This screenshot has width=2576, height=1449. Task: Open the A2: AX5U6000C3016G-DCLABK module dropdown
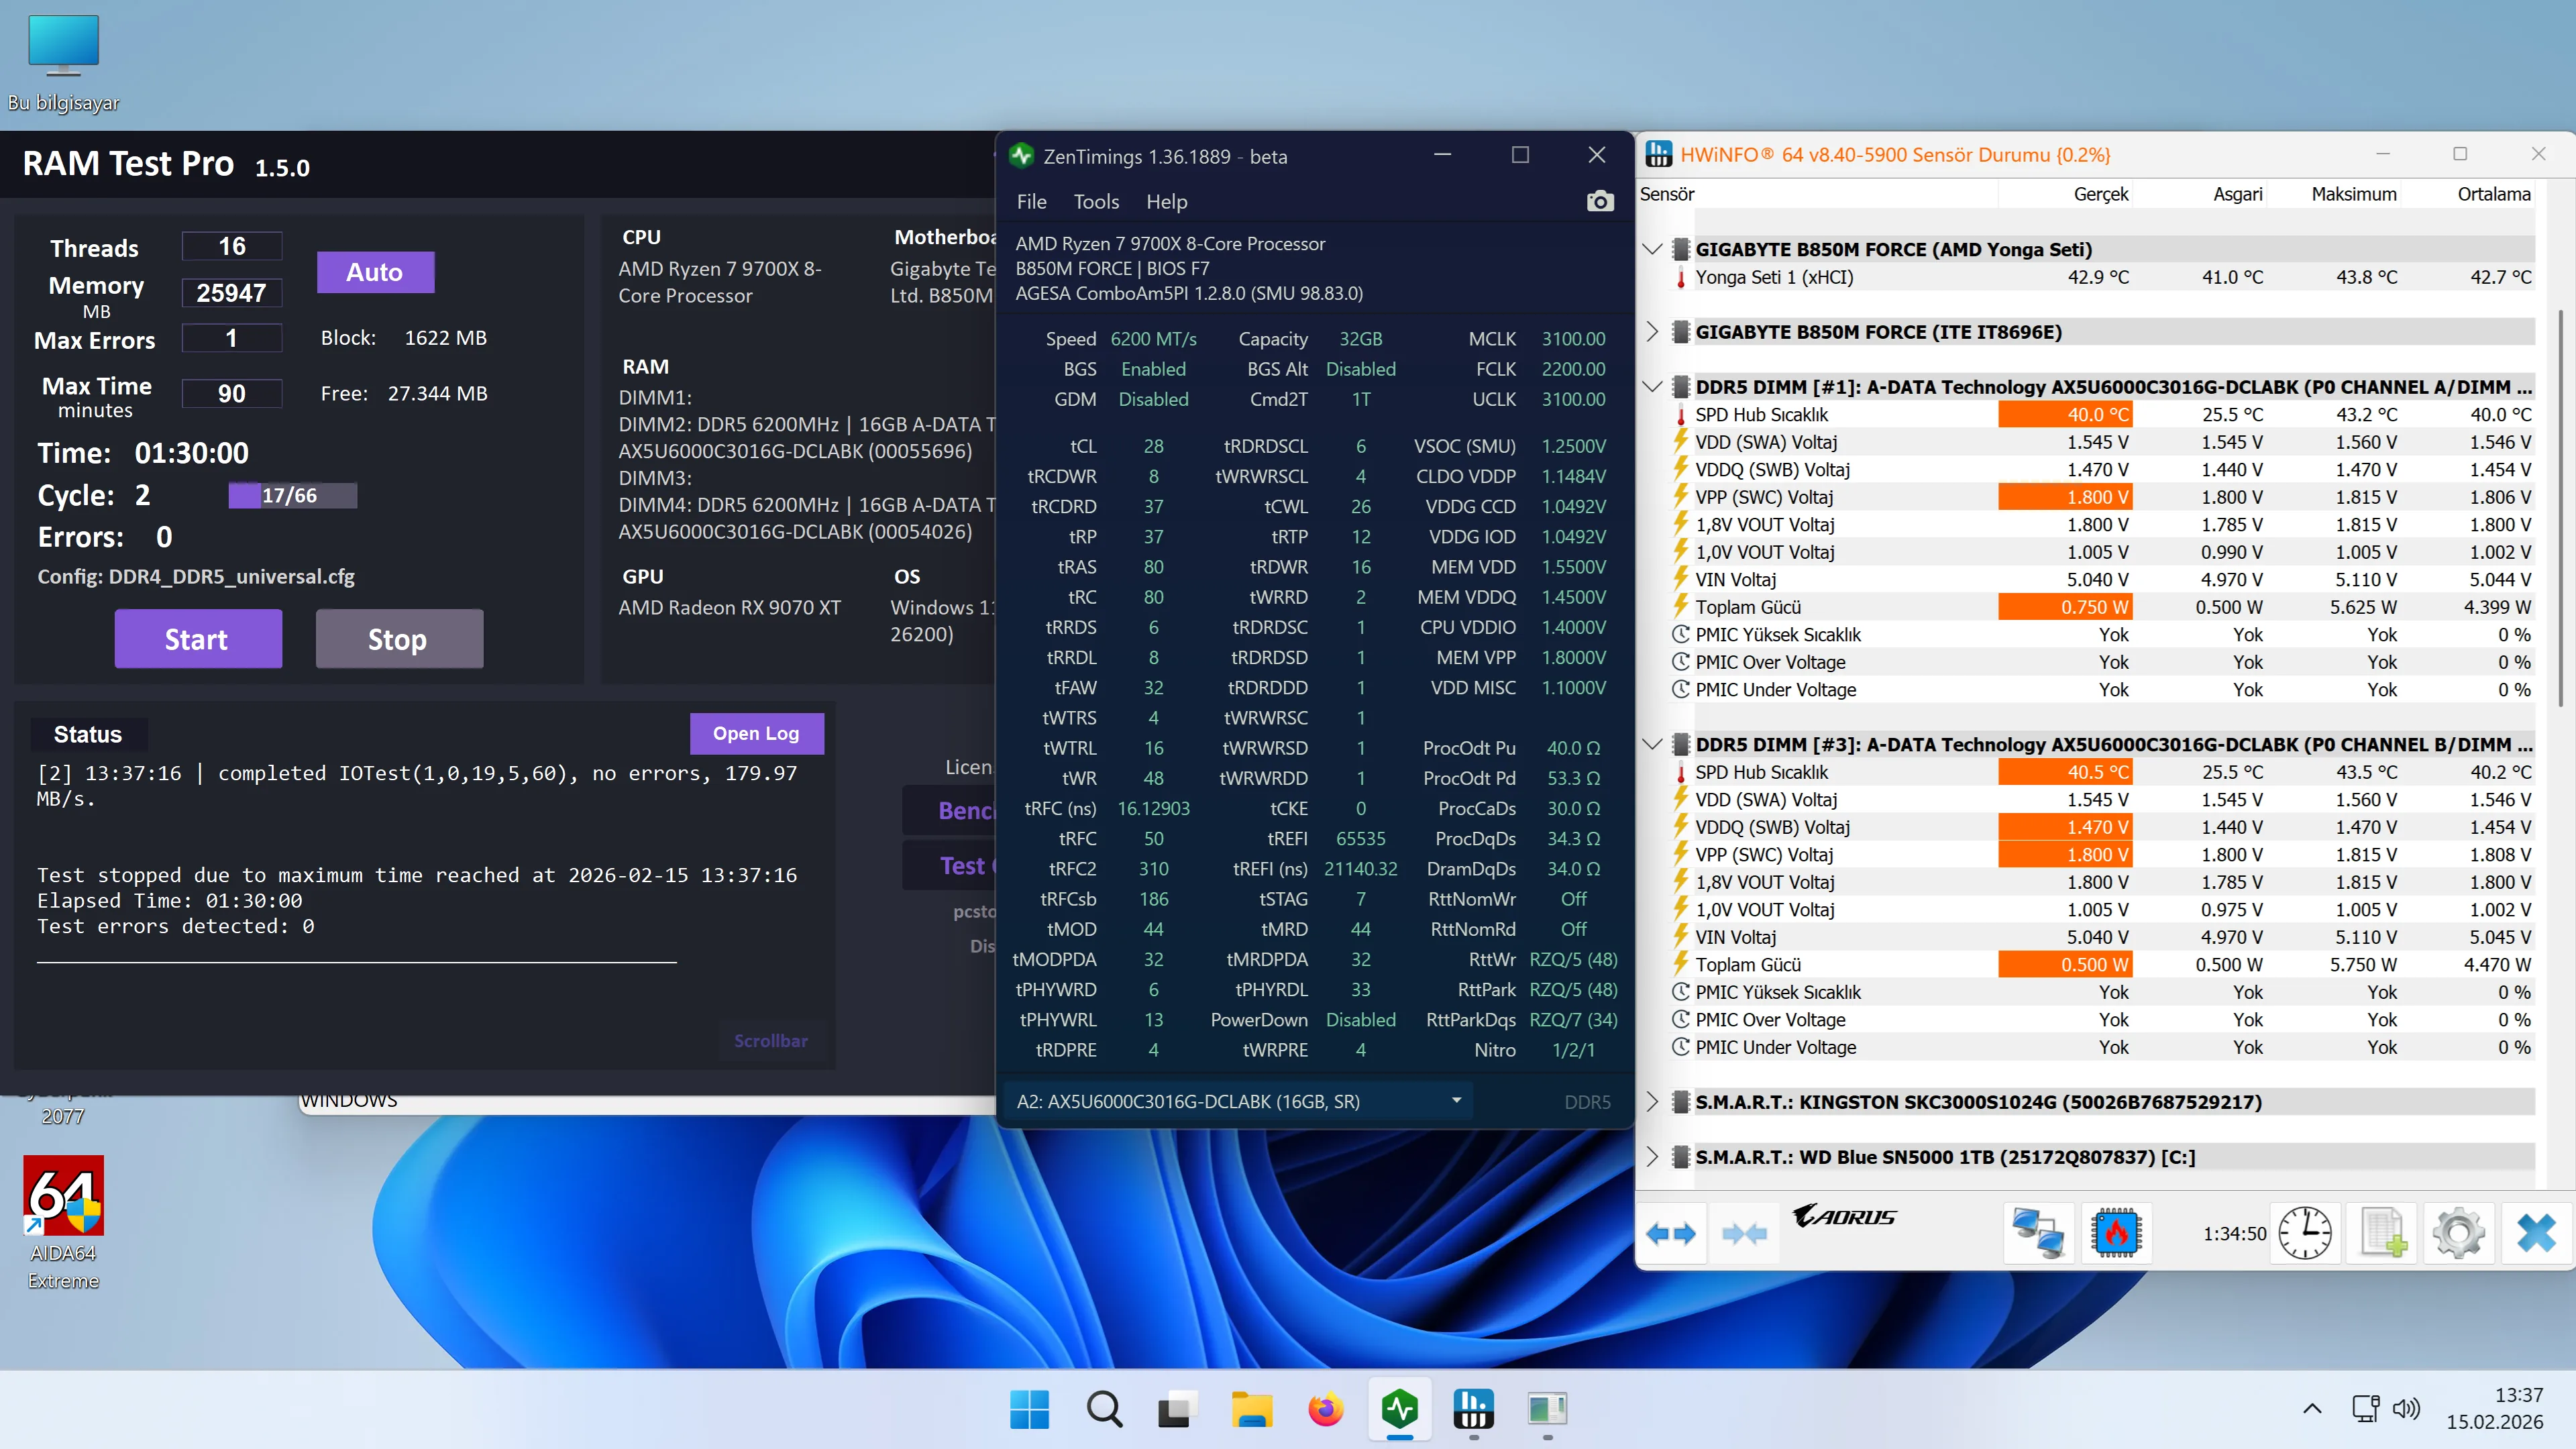1238,1101
